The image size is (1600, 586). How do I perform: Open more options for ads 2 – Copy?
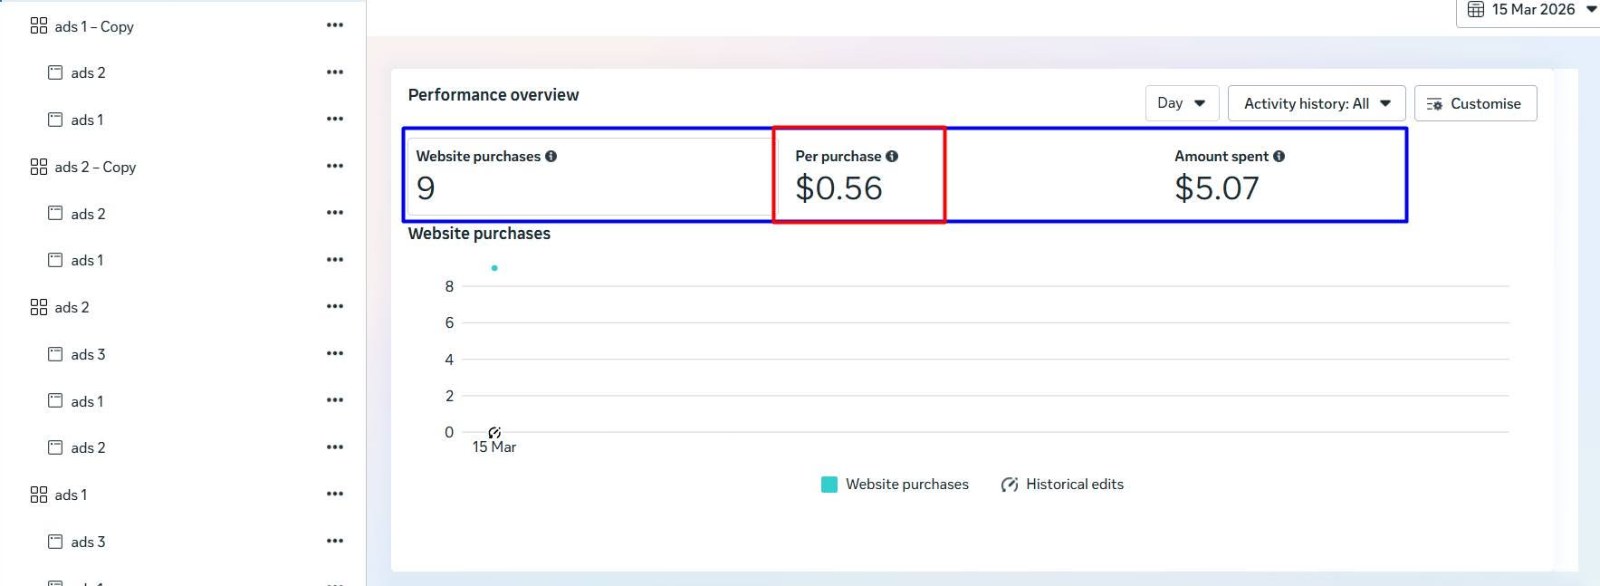click(x=335, y=166)
